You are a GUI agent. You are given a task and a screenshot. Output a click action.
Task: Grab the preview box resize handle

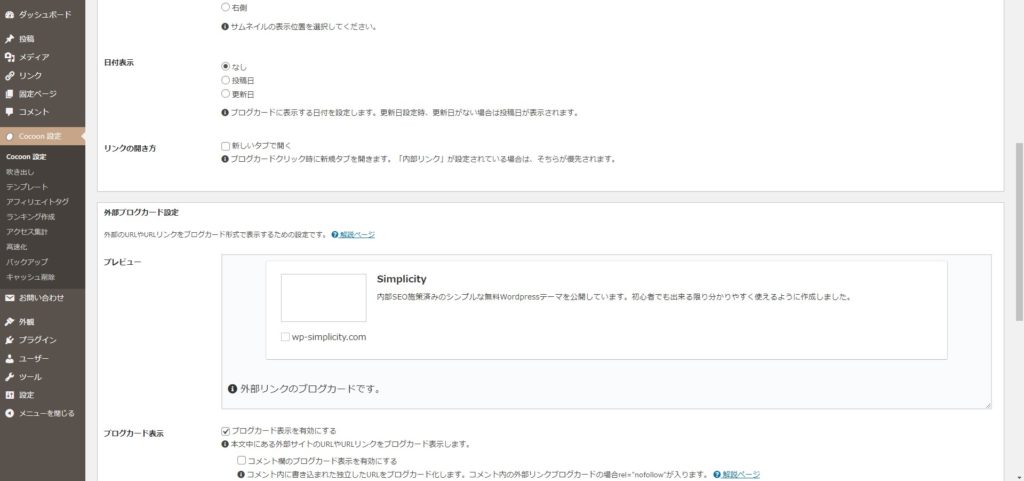coord(987,405)
